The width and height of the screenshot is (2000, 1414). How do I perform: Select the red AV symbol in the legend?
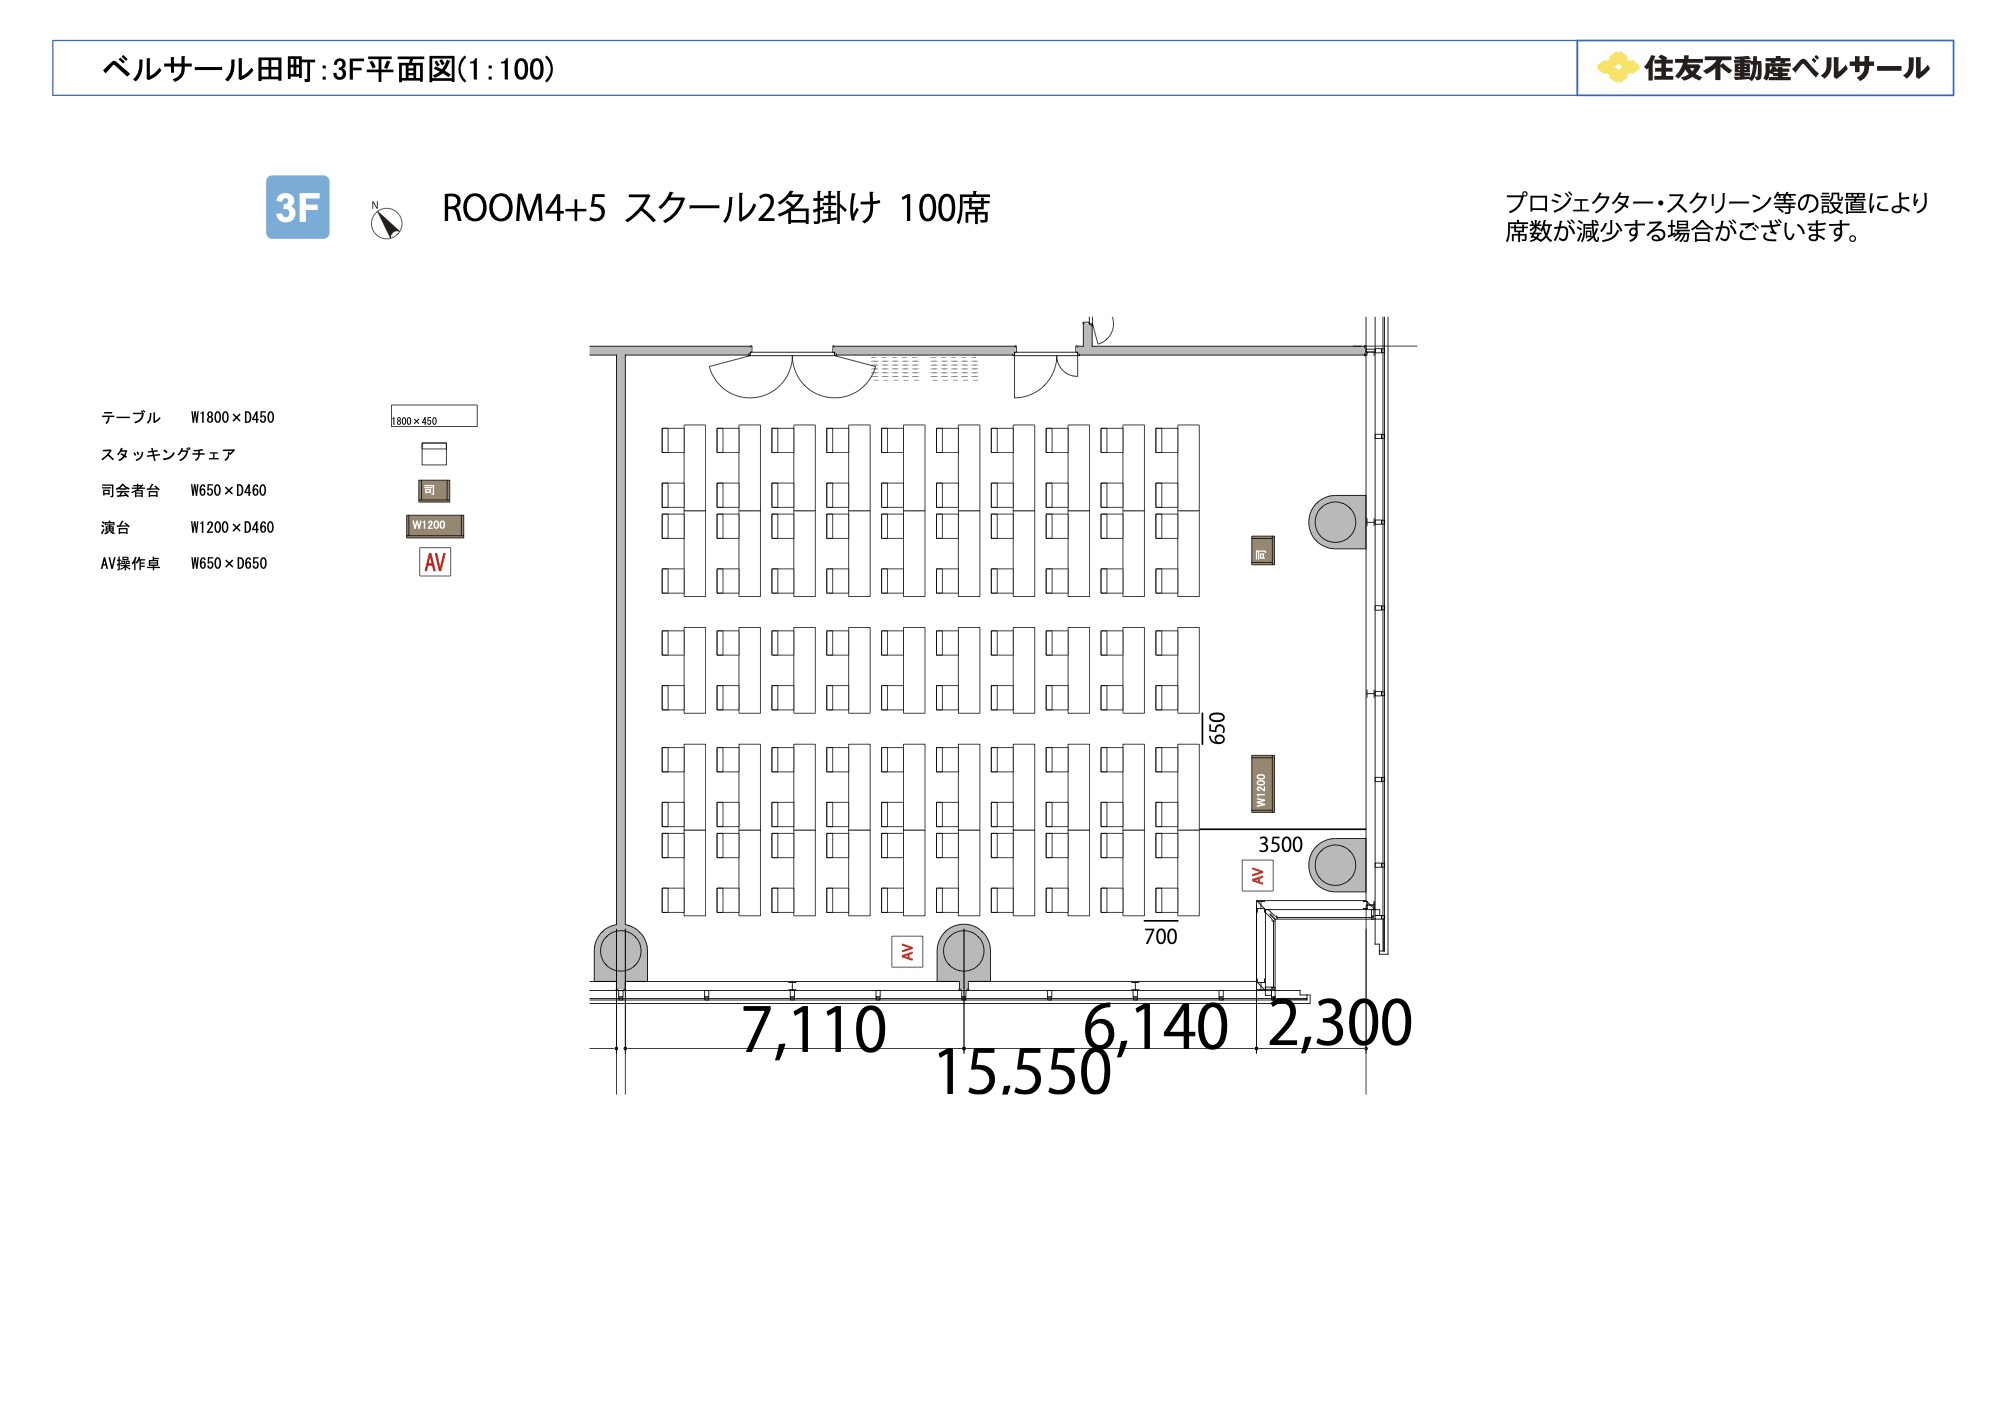coord(435,562)
